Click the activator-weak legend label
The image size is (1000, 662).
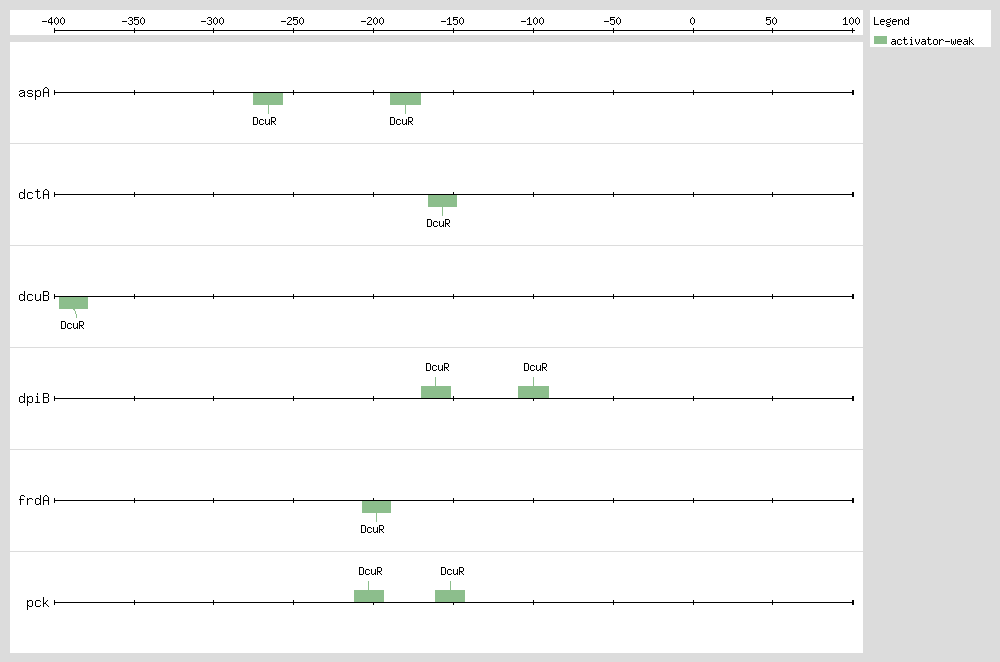(x=932, y=41)
